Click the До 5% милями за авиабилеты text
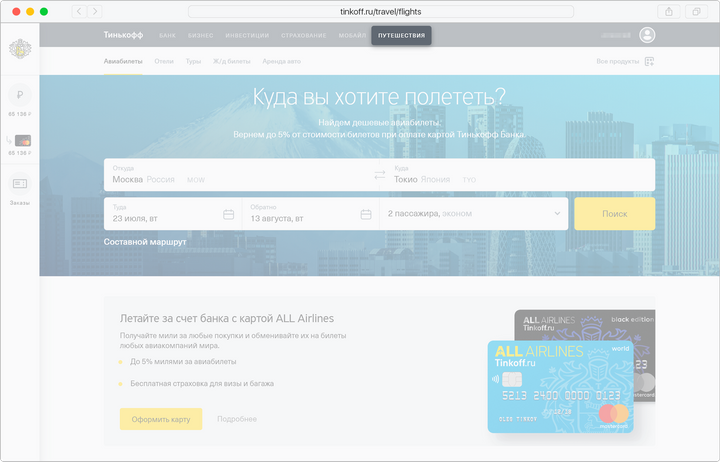720x462 pixels. pyautogui.click(x=183, y=361)
